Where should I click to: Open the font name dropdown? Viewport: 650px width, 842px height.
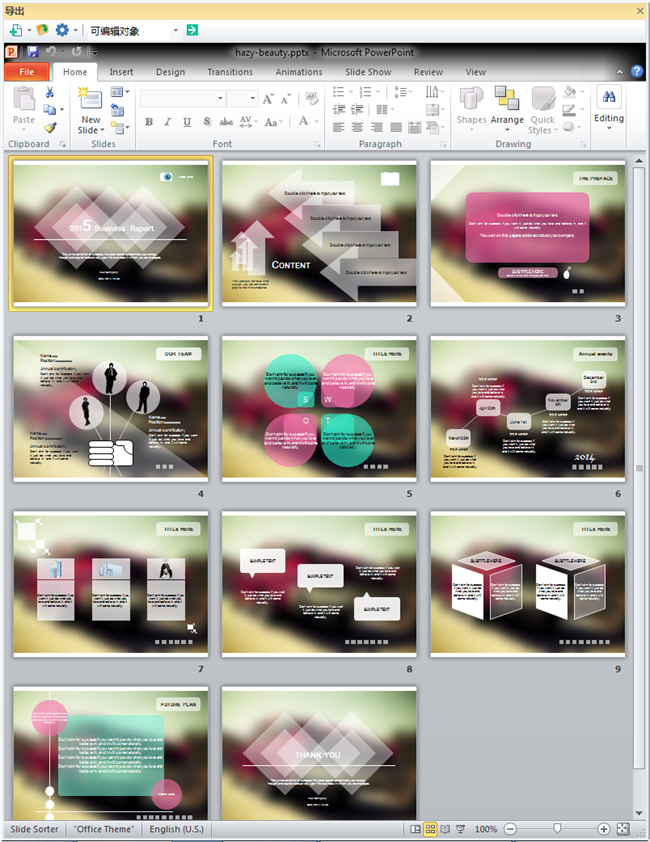[x=220, y=98]
